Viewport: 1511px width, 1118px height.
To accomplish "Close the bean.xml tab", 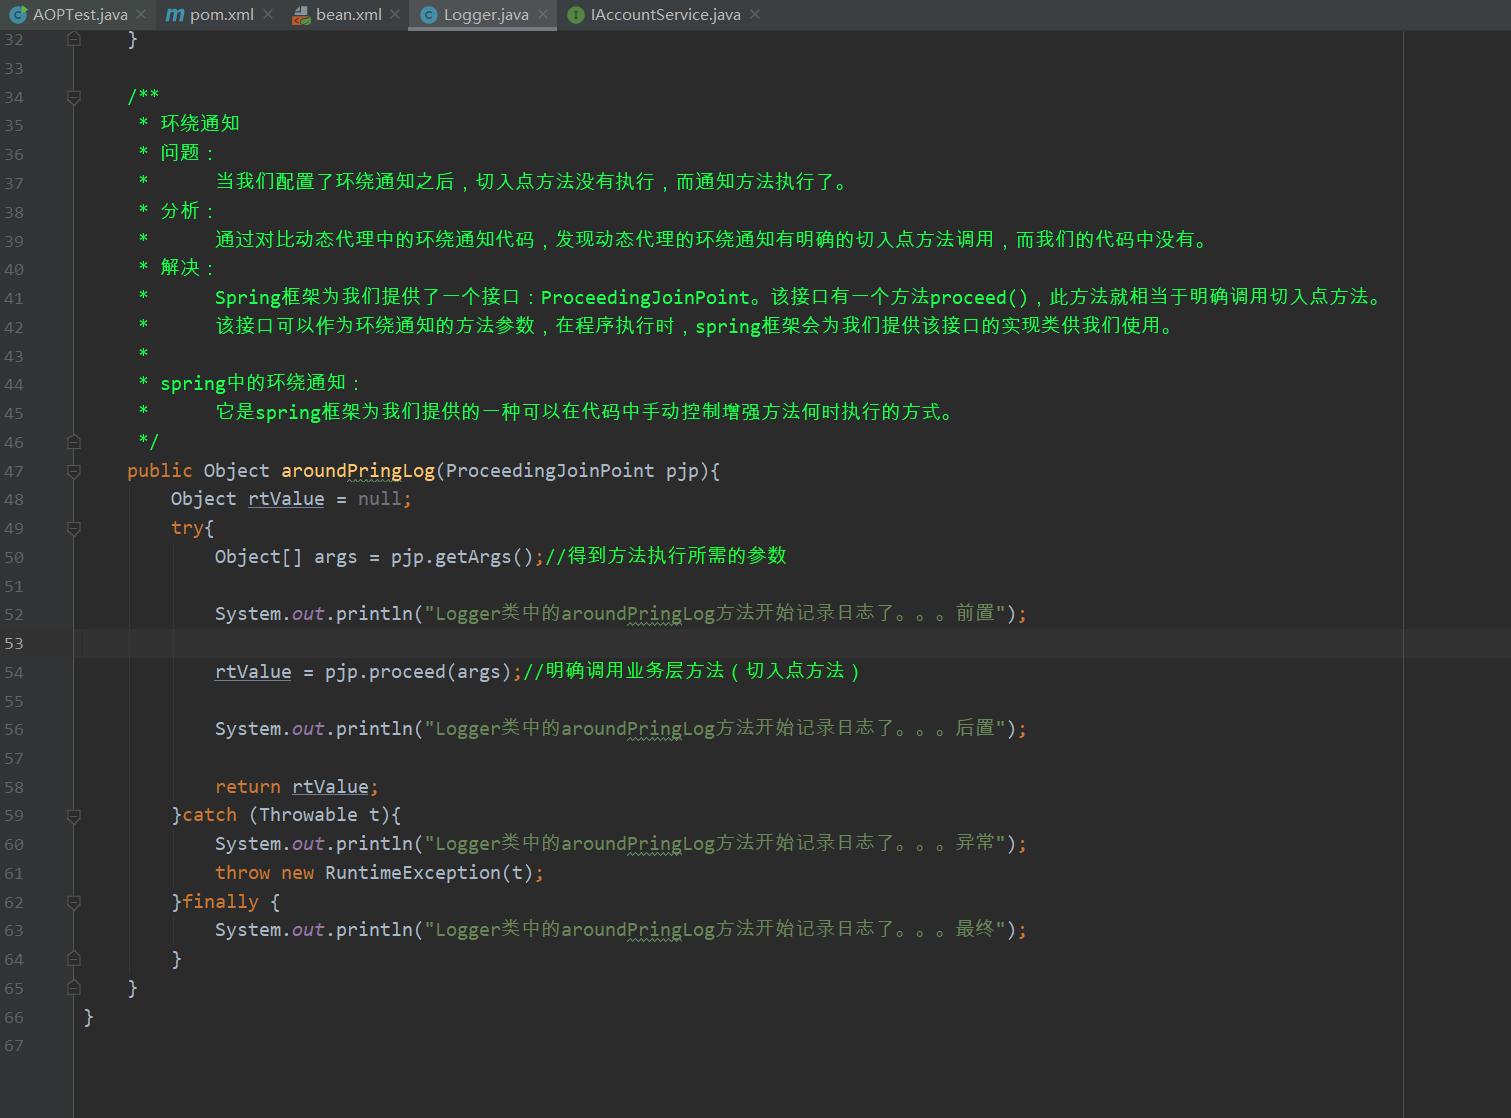I will pos(395,15).
